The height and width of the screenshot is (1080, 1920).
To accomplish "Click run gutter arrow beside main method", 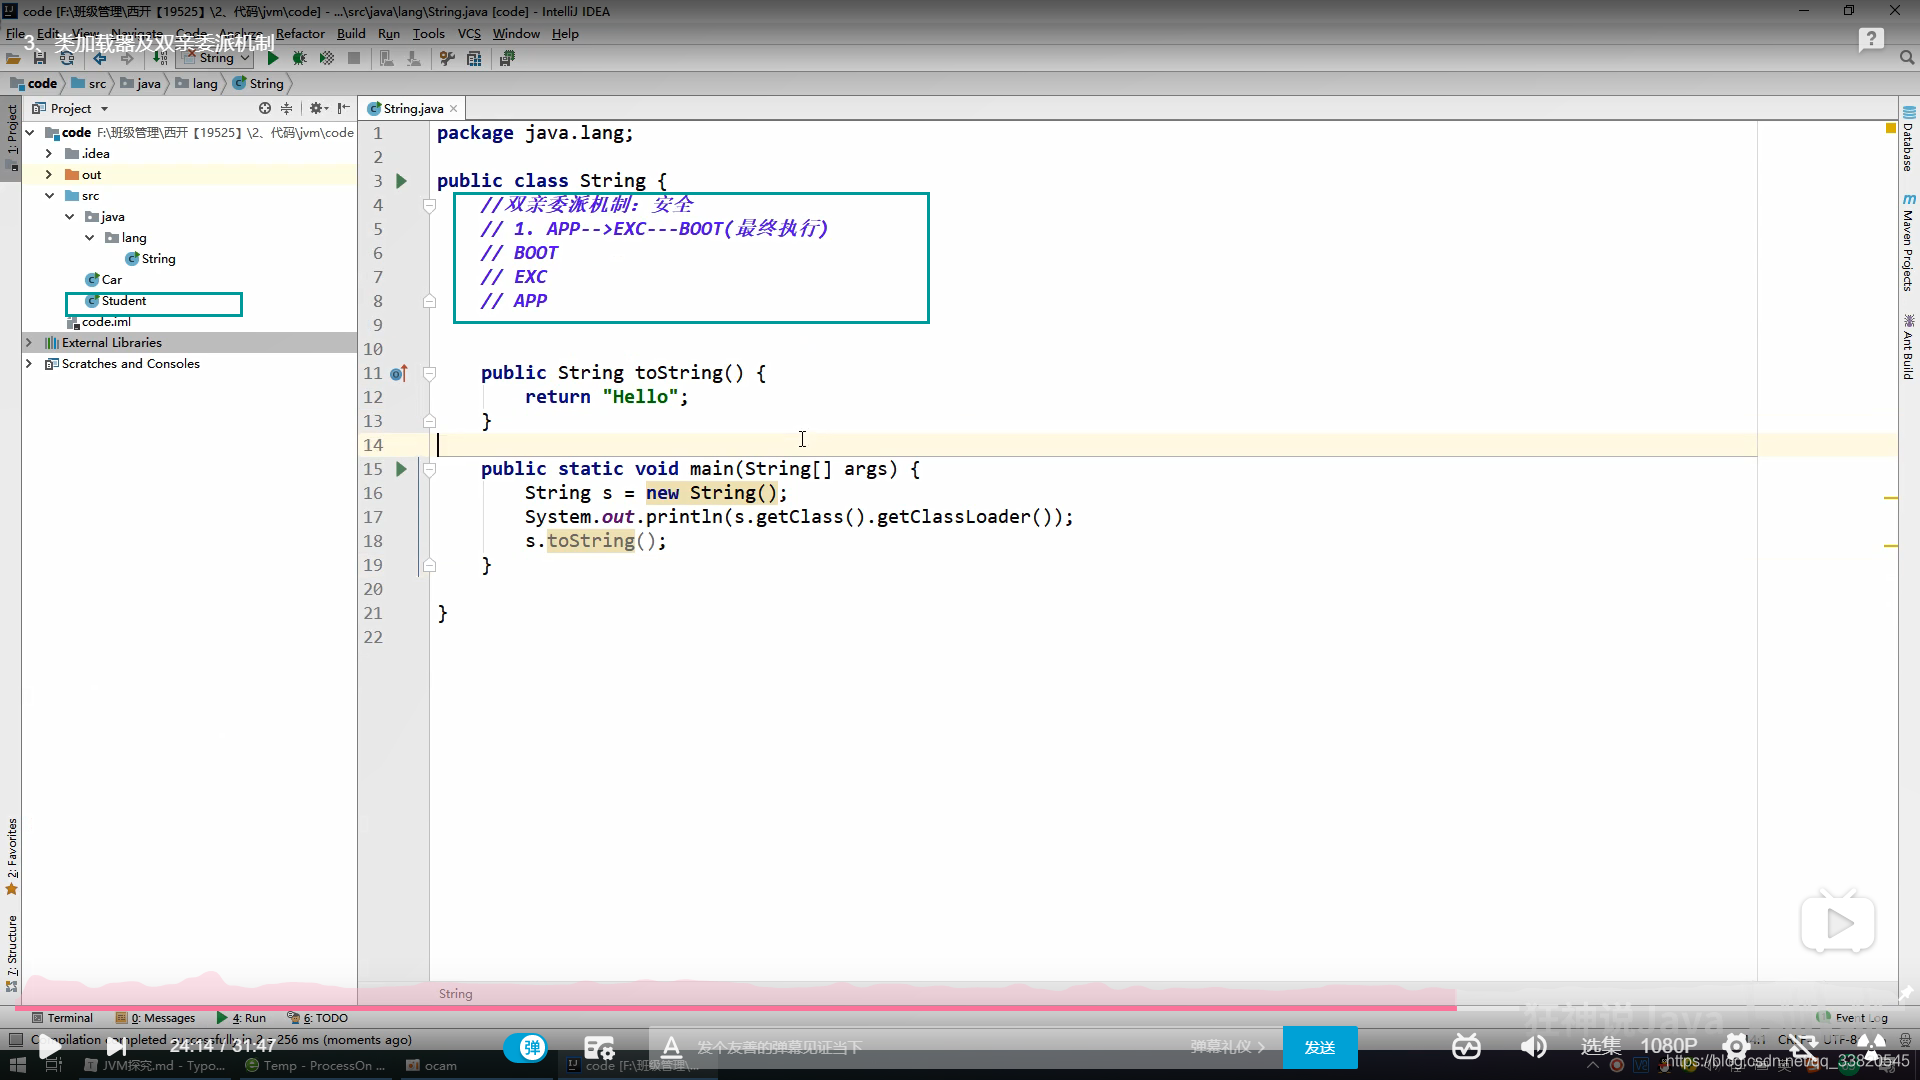I will point(401,469).
